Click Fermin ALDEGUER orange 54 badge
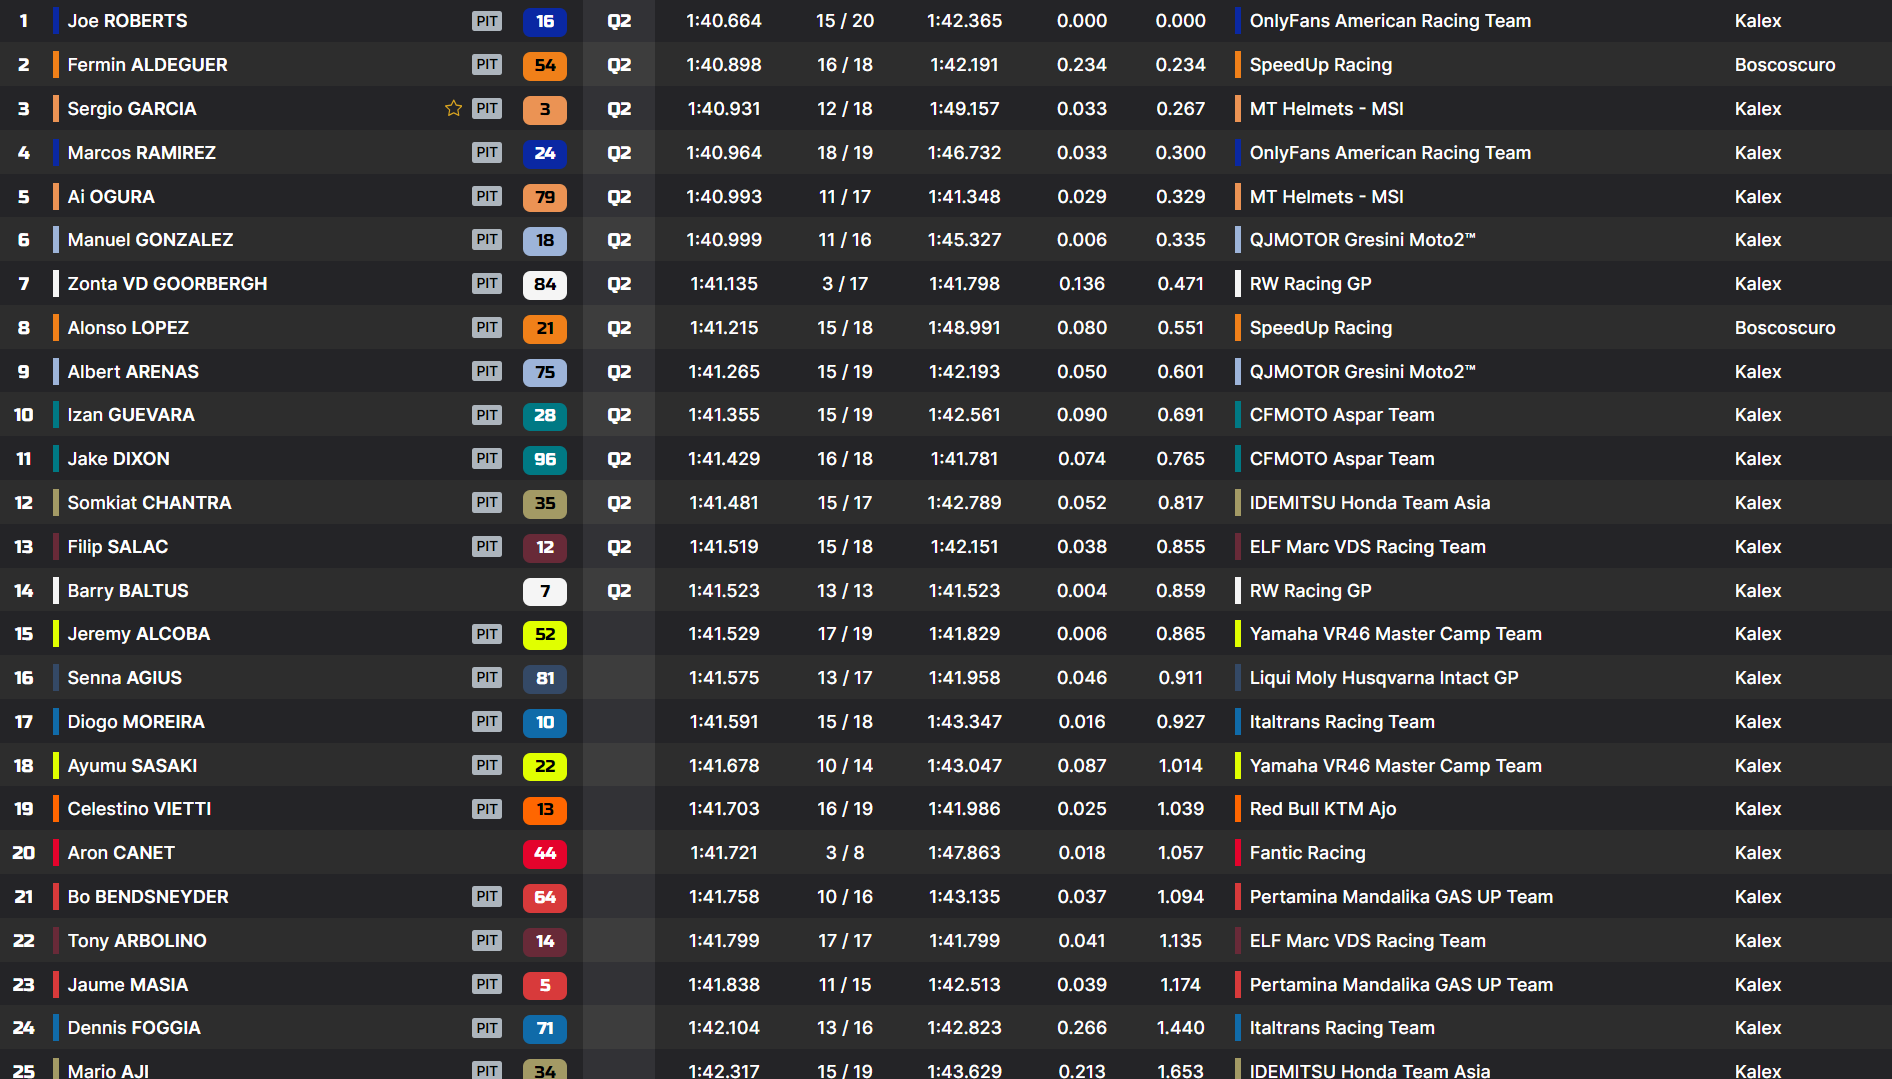Image resolution: width=1892 pixels, height=1079 pixels. tap(544, 65)
